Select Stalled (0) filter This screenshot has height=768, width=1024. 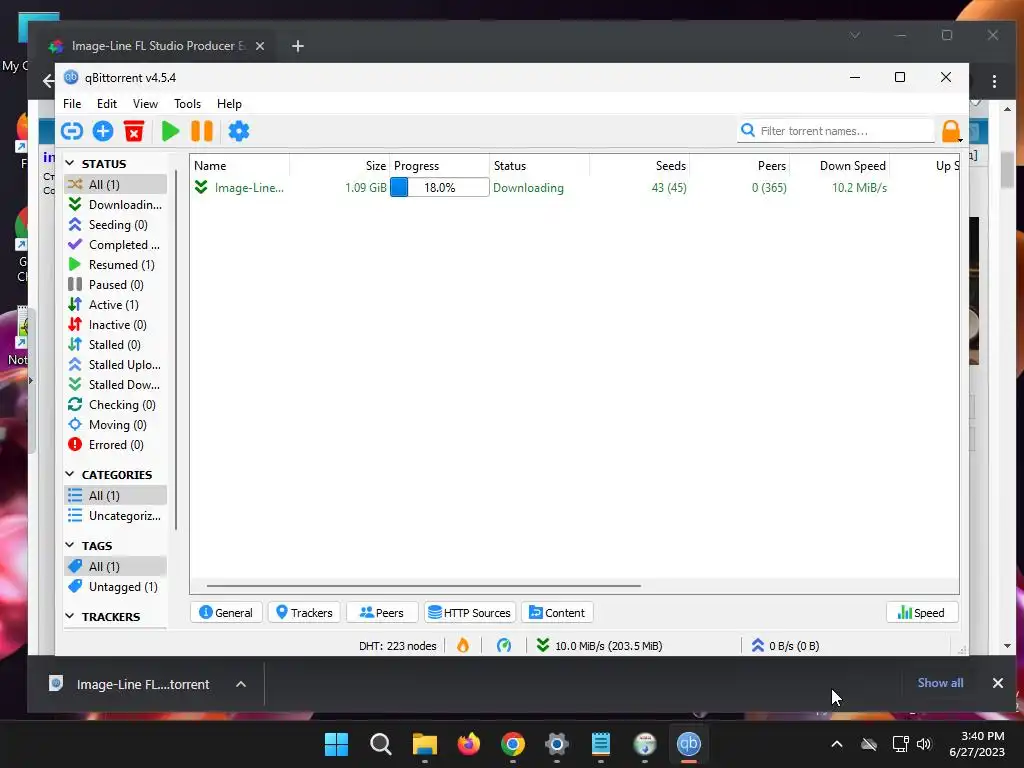tap(116, 345)
